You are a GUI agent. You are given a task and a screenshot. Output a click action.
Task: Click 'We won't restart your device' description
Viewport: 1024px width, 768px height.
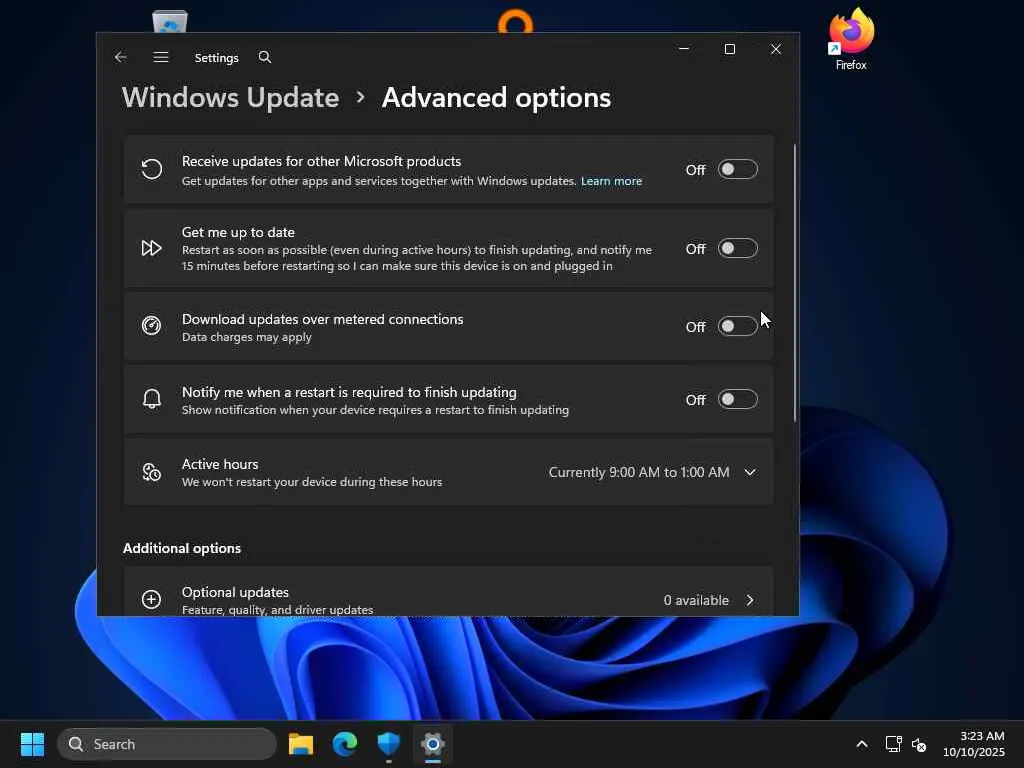tap(312, 482)
